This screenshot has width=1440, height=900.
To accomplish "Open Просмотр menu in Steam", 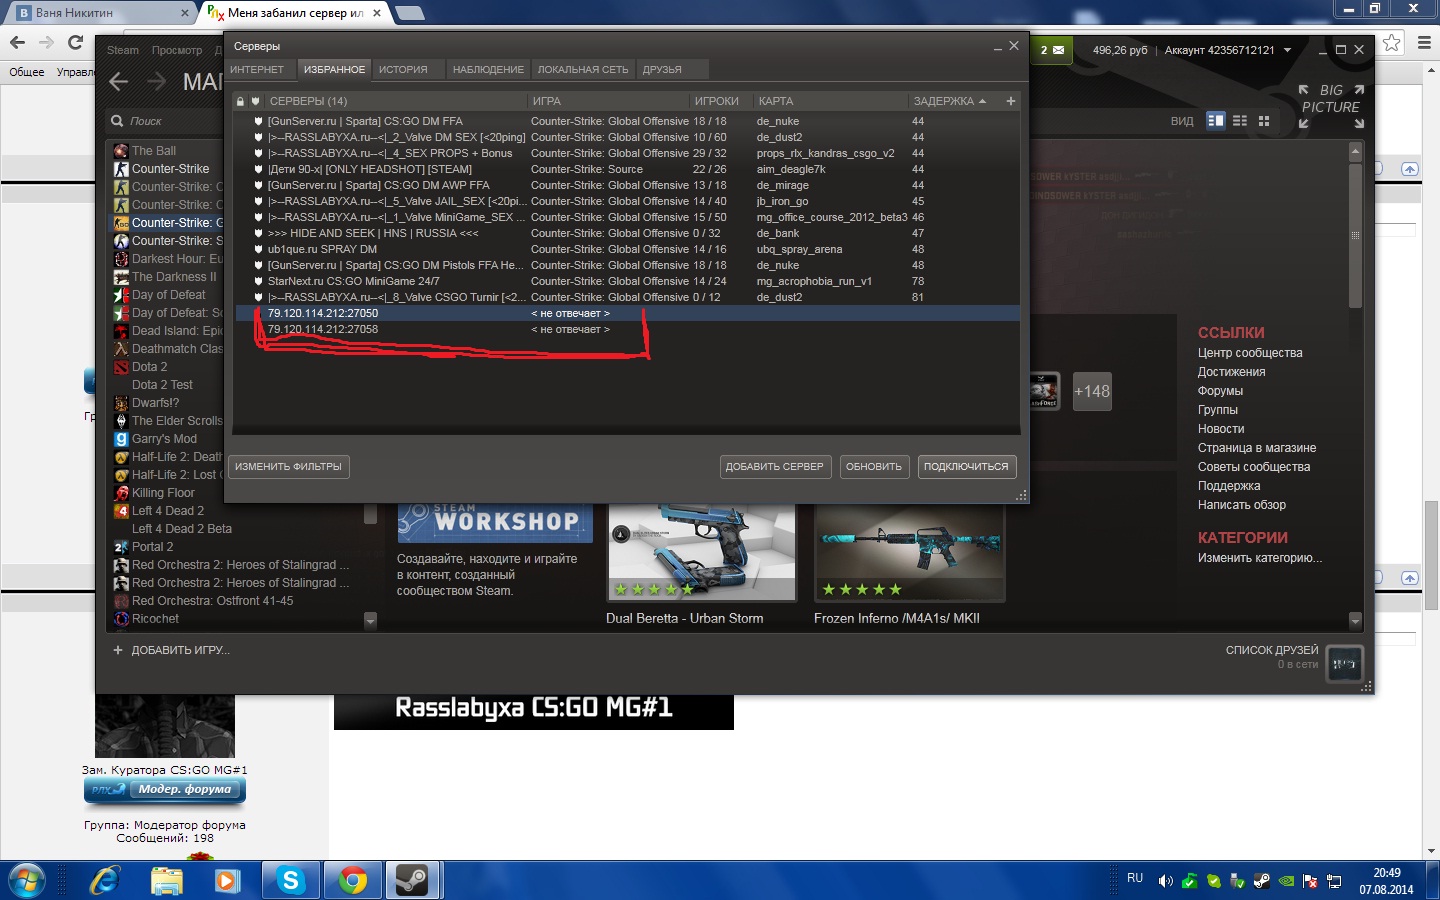I will [x=177, y=50].
